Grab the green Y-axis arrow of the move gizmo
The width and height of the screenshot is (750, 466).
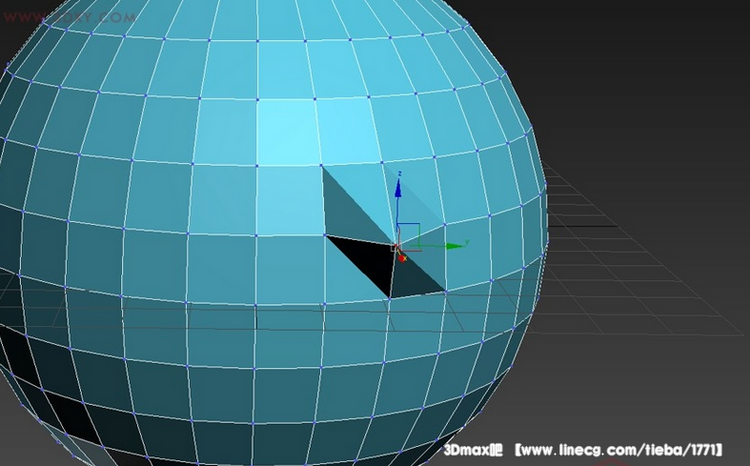coord(454,246)
